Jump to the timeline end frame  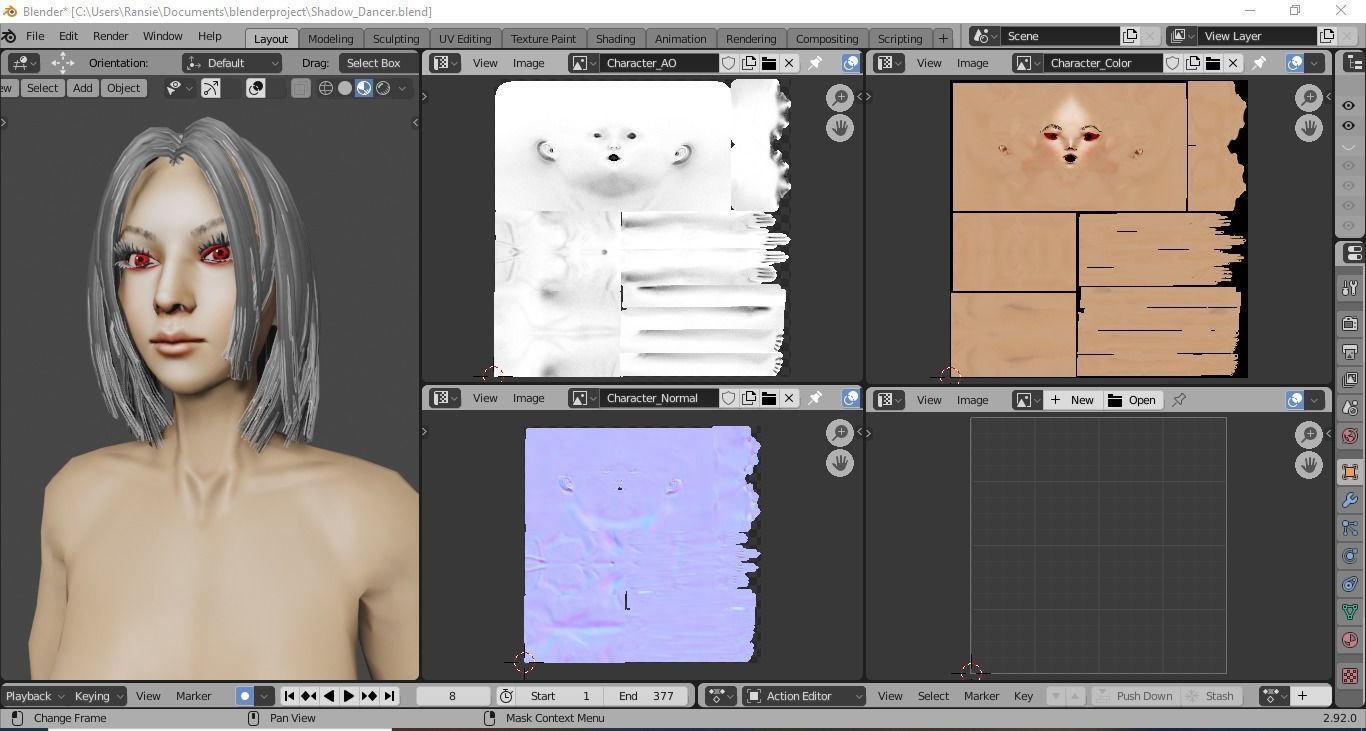(390, 696)
